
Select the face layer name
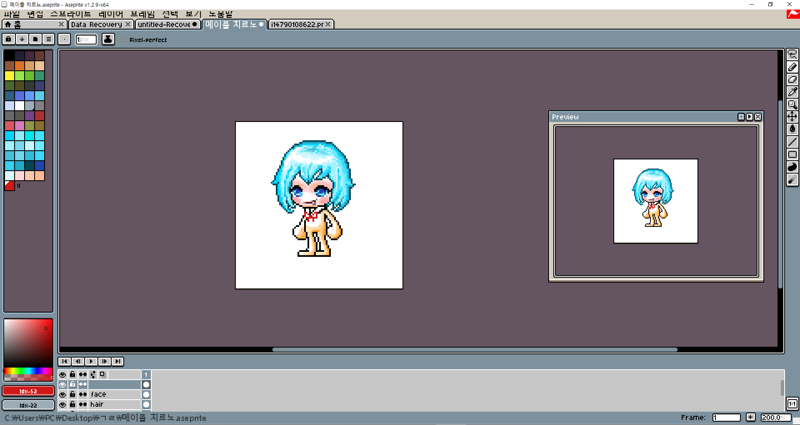pyautogui.click(x=98, y=394)
